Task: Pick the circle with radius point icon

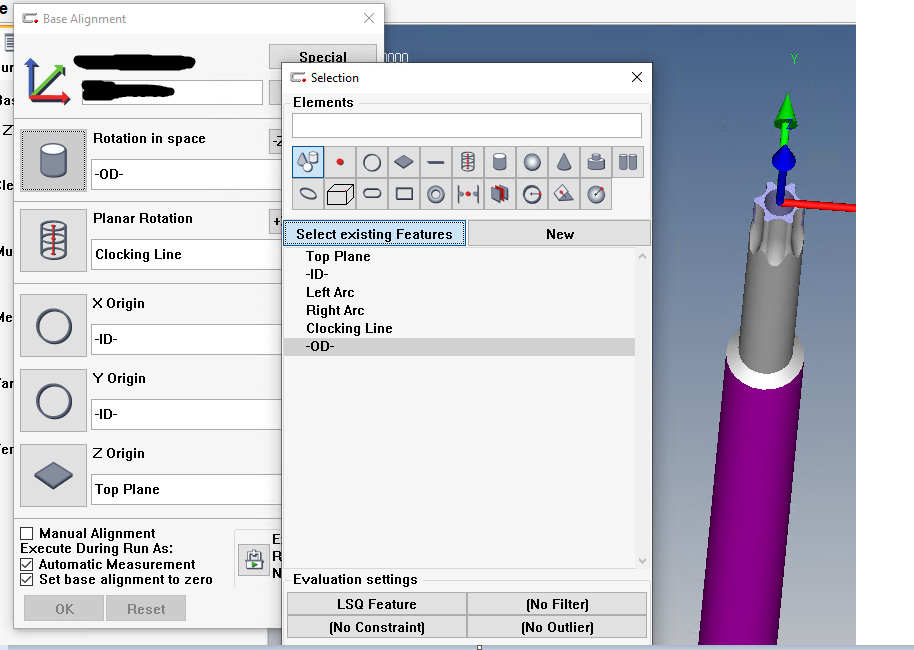Action: (x=532, y=194)
